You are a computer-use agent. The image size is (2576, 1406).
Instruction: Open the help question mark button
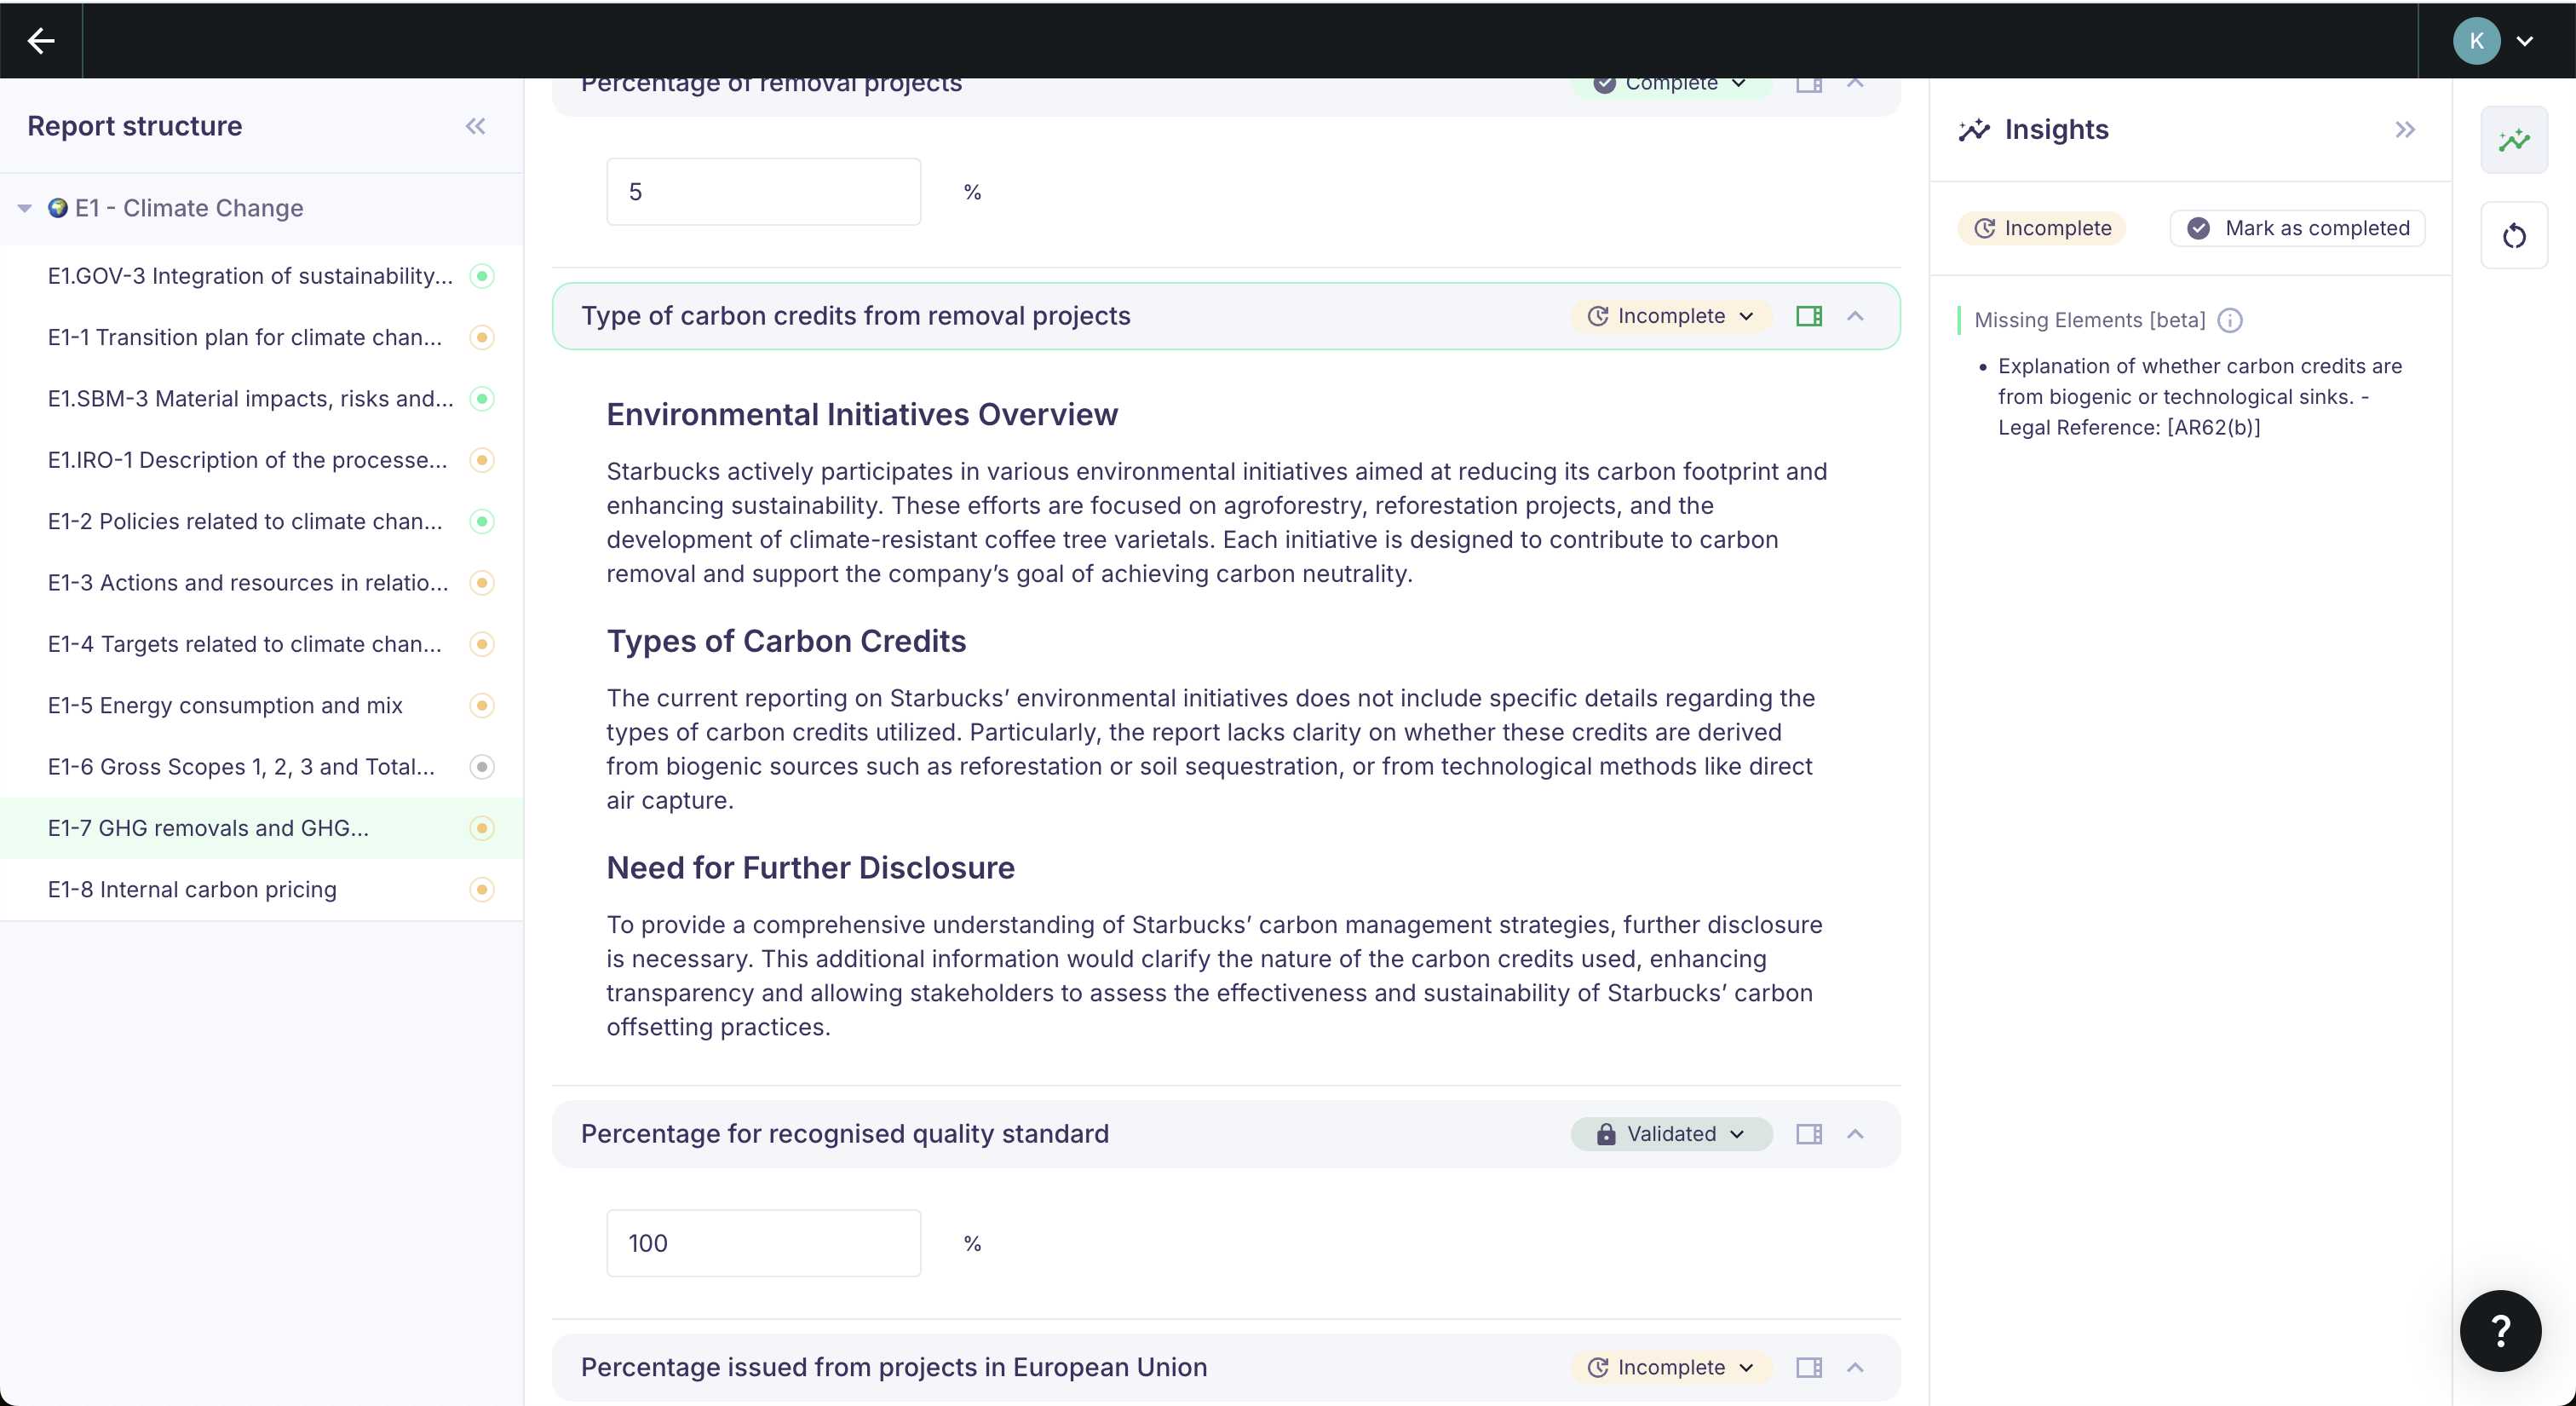(x=2500, y=1331)
